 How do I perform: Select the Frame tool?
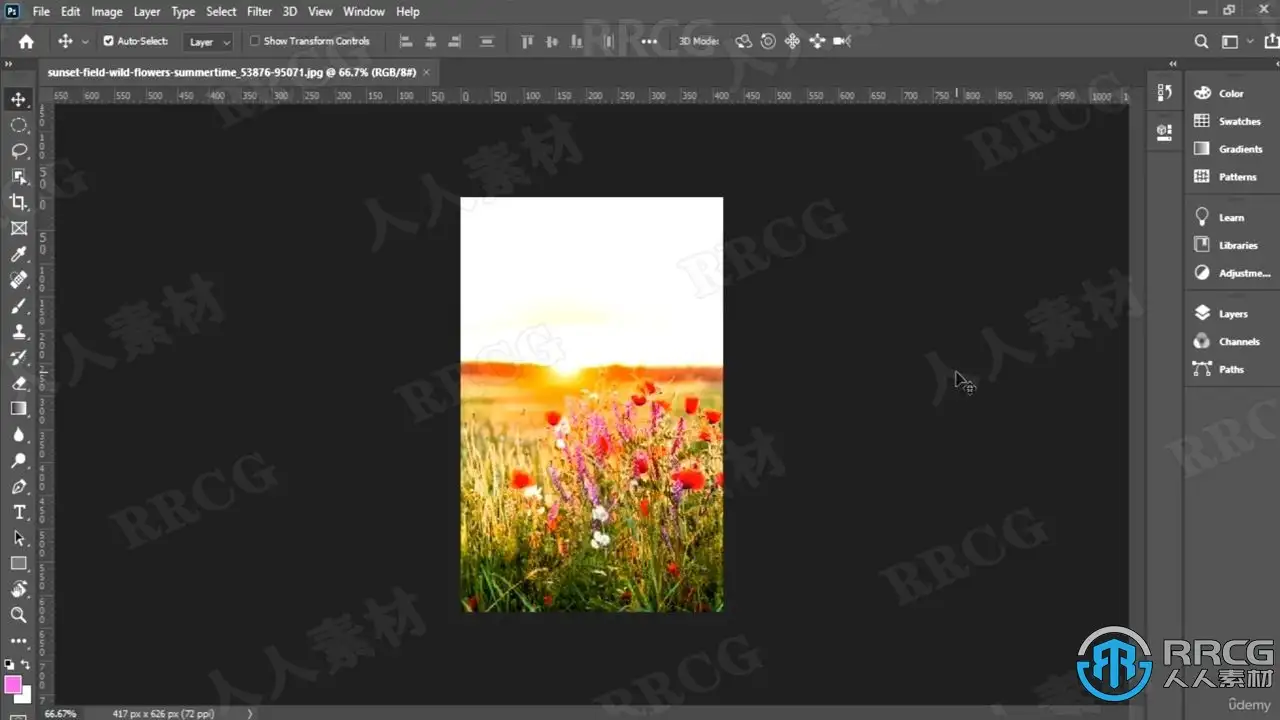click(x=18, y=228)
